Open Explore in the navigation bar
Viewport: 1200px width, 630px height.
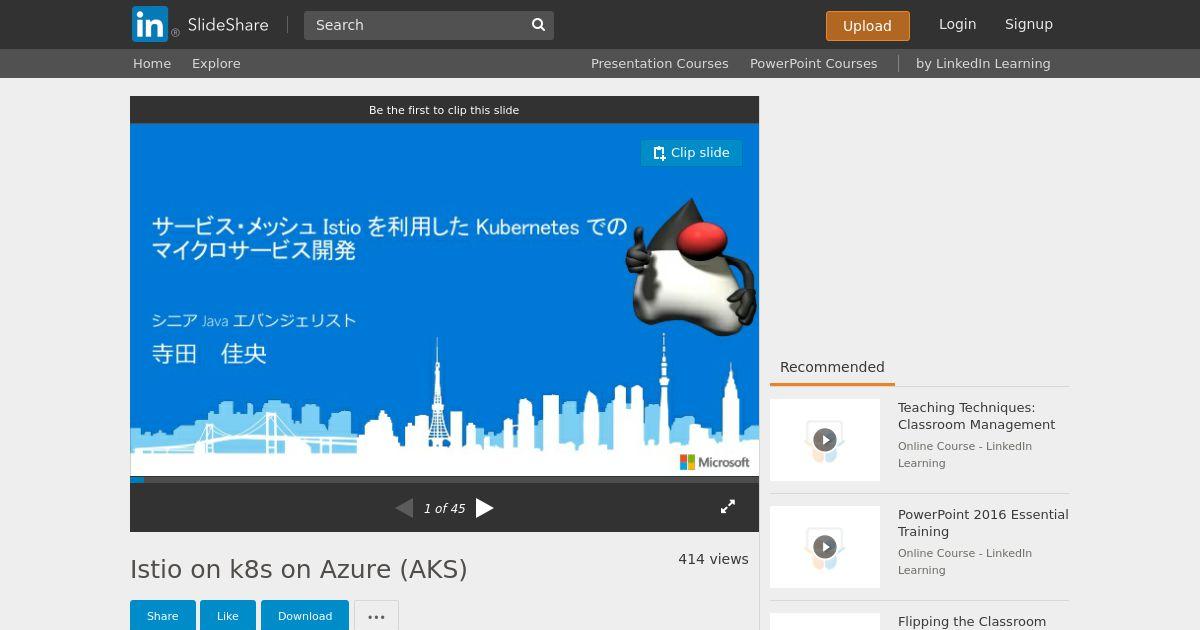coord(216,63)
